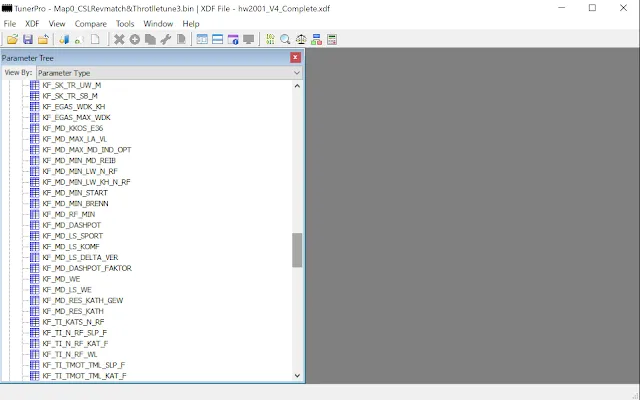640x400 pixels.
Task: Select table KF_MD_RES_KATH_GEW
Action: pyautogui.click(x=83, y=300)
